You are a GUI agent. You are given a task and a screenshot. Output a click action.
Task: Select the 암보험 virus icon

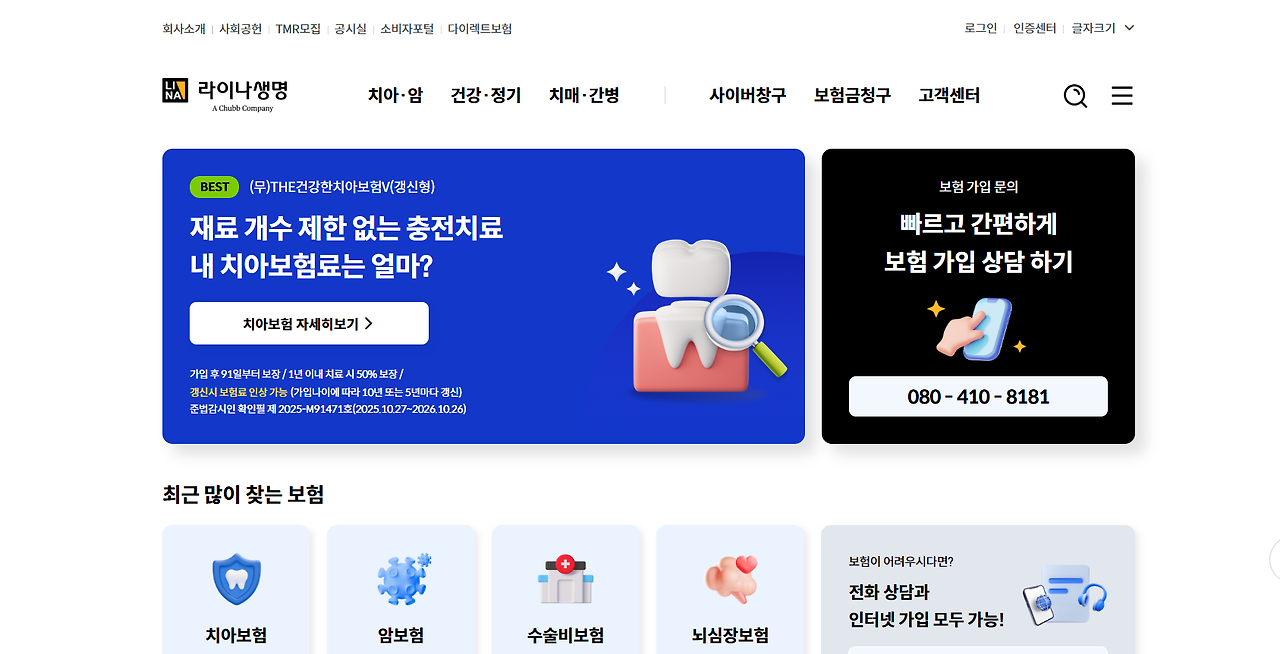(x=403, y=580)
